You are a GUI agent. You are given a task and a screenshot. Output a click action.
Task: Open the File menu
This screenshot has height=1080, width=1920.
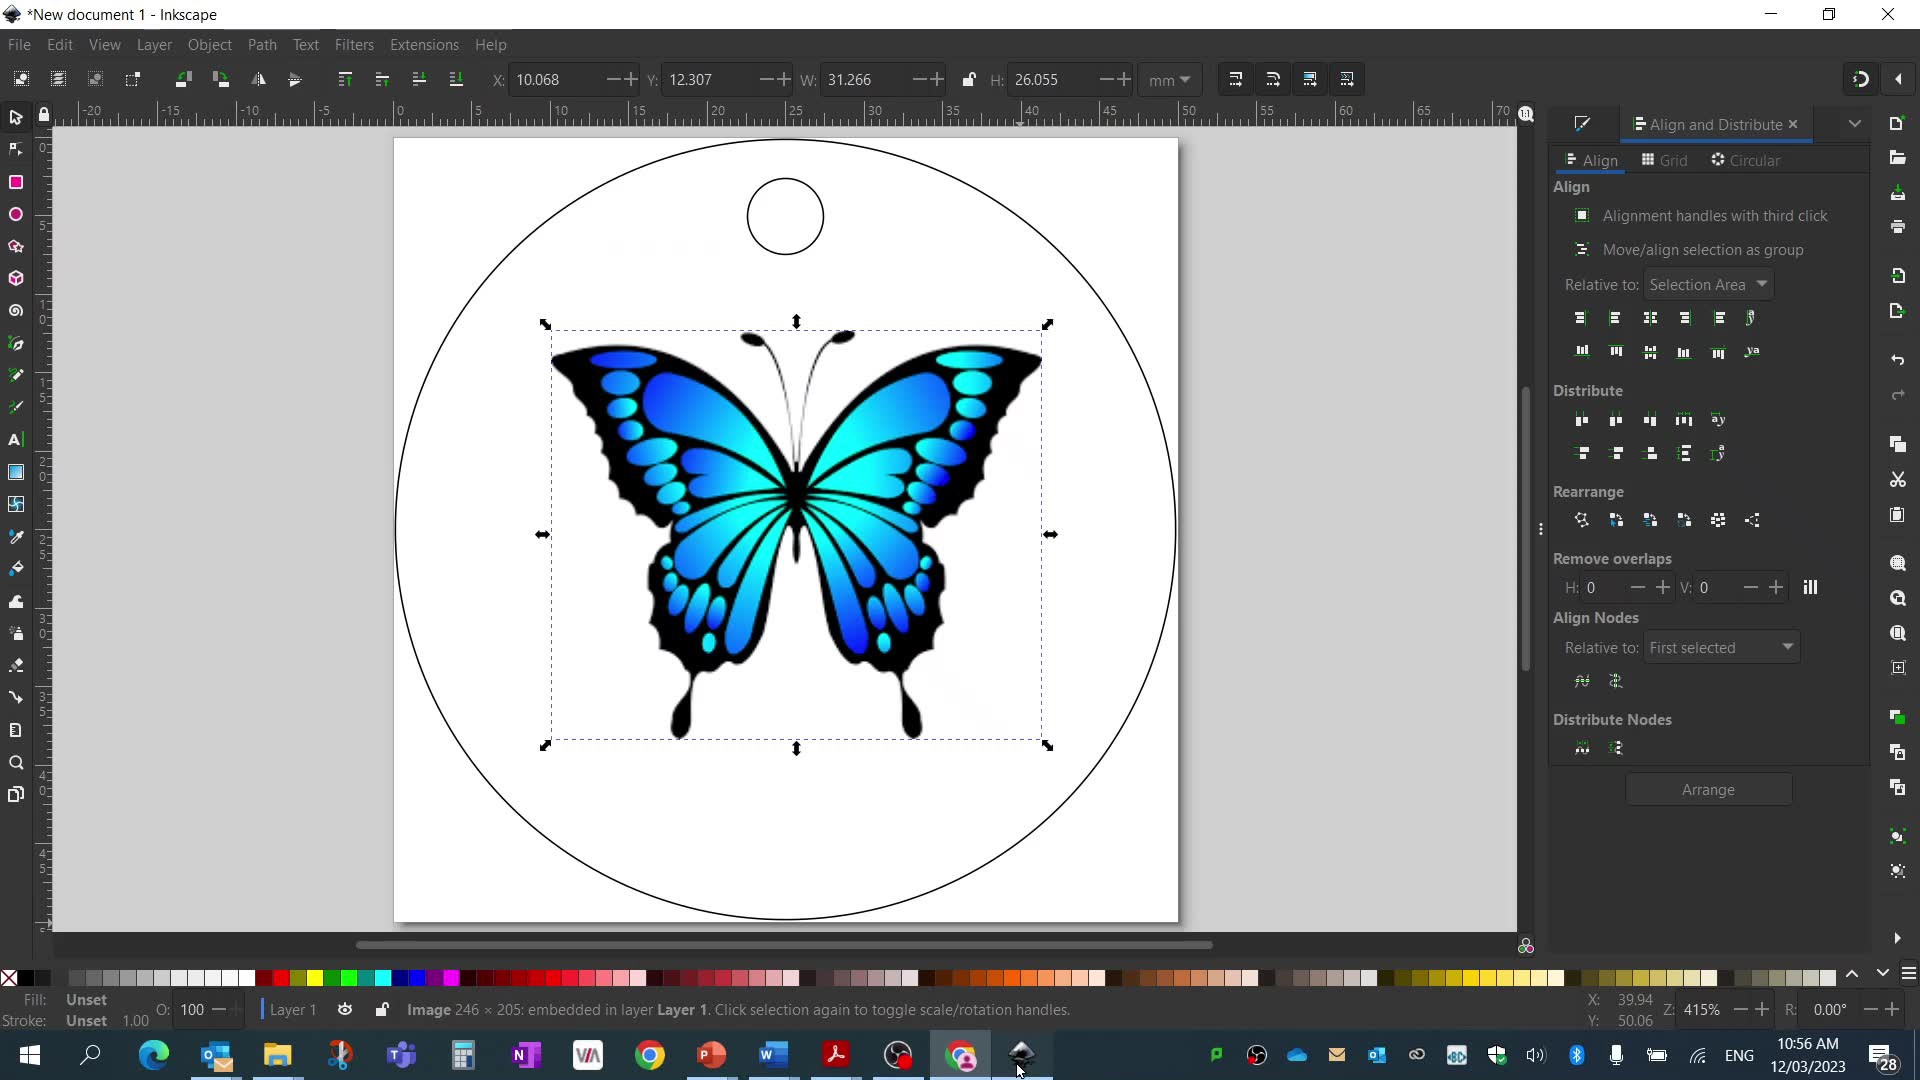19,45
